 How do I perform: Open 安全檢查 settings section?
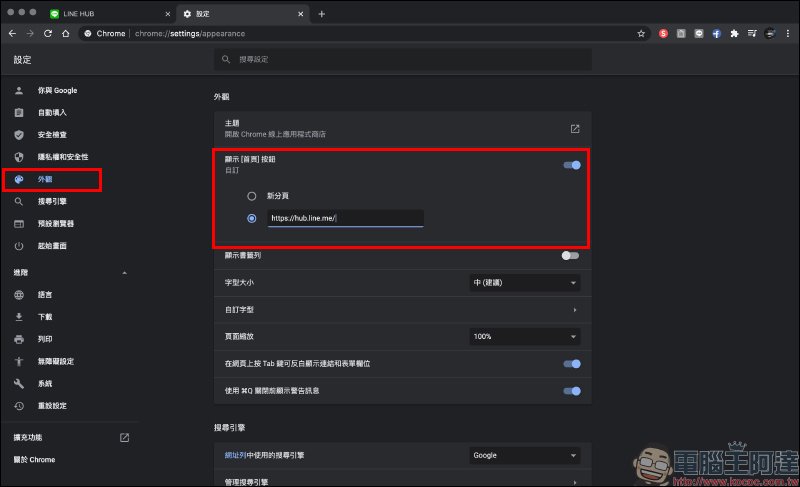click(x=52, y=135)
